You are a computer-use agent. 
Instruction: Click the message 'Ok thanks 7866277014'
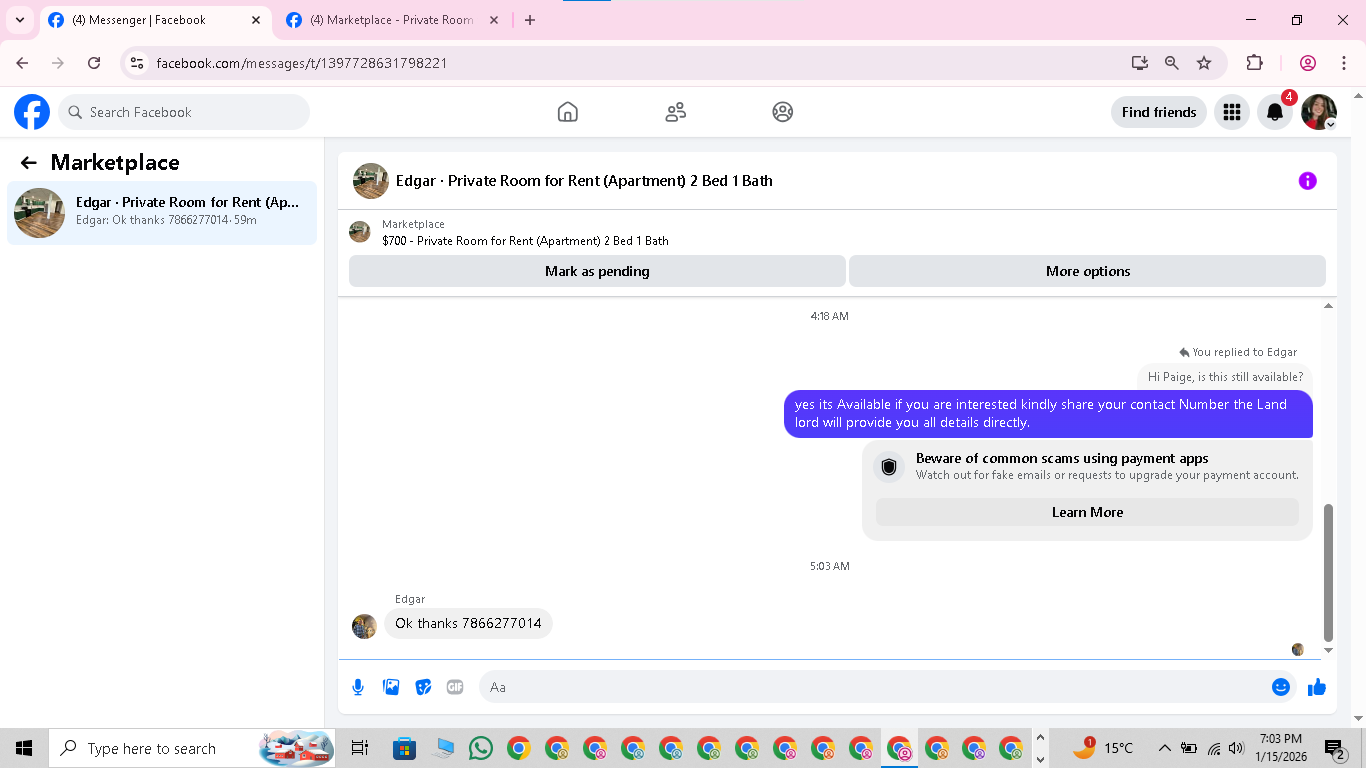[x=468, y=623]
